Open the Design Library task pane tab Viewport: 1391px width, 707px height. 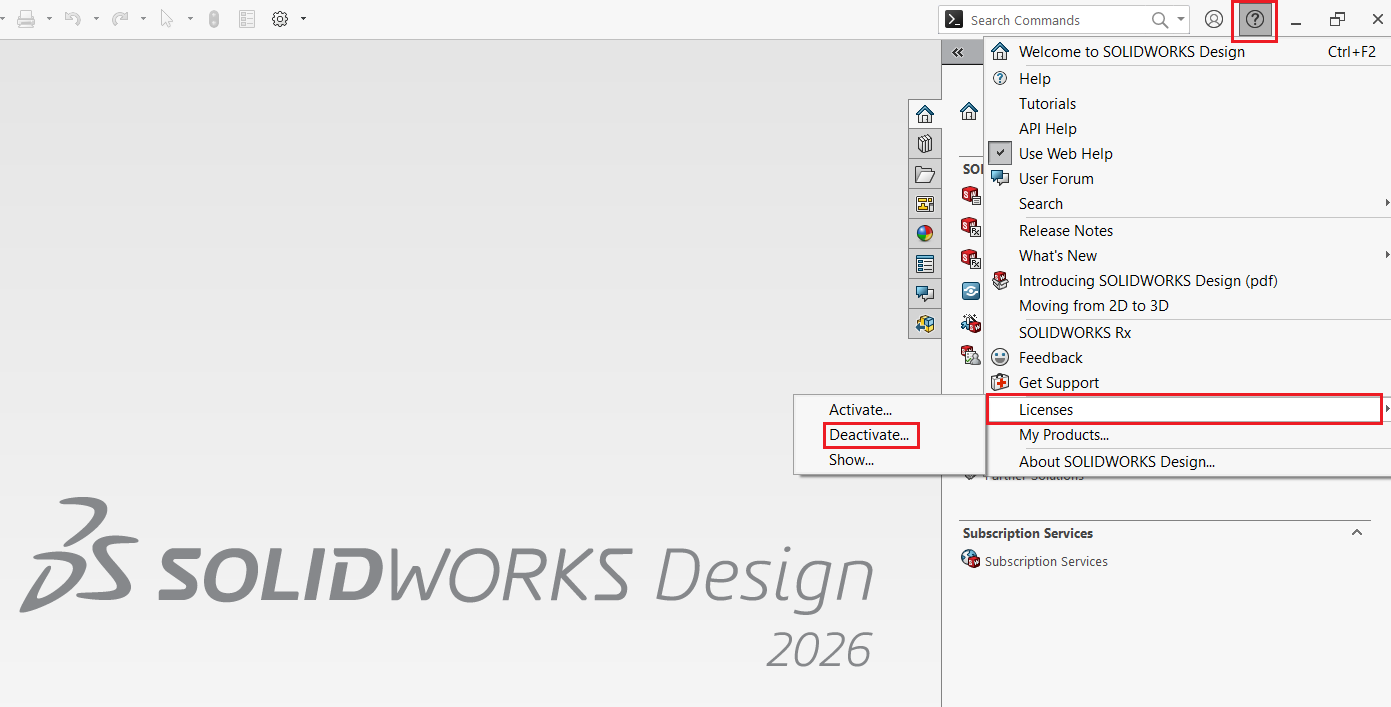coord(925,145)
